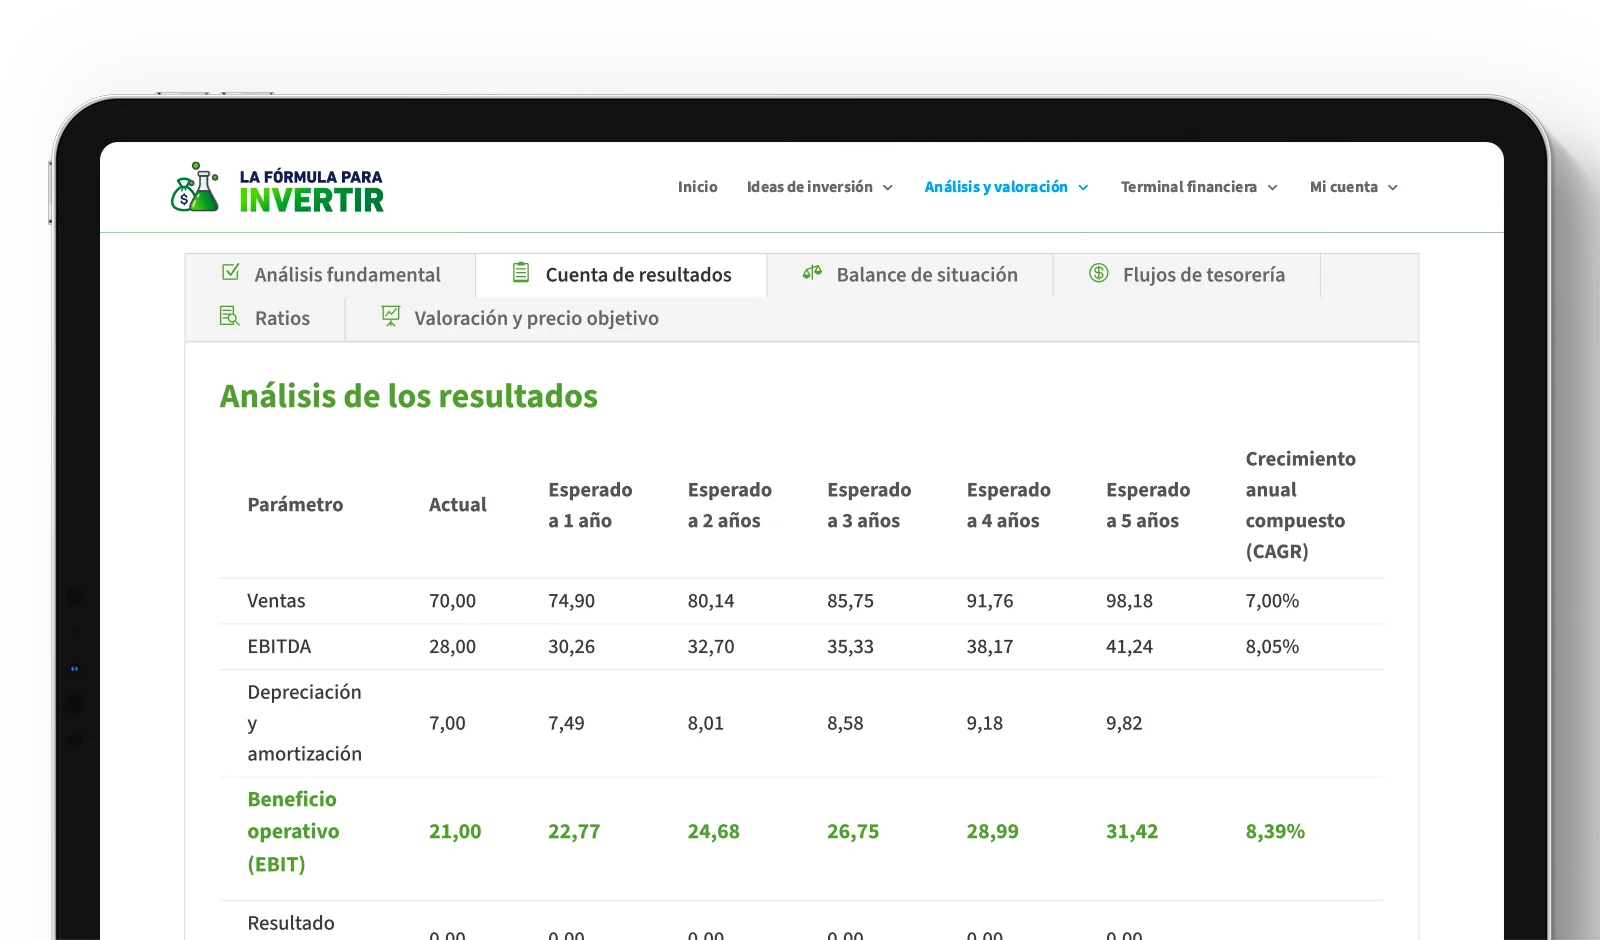
Task: Click the EBIT value 22,77
Action: coord(574,832)
